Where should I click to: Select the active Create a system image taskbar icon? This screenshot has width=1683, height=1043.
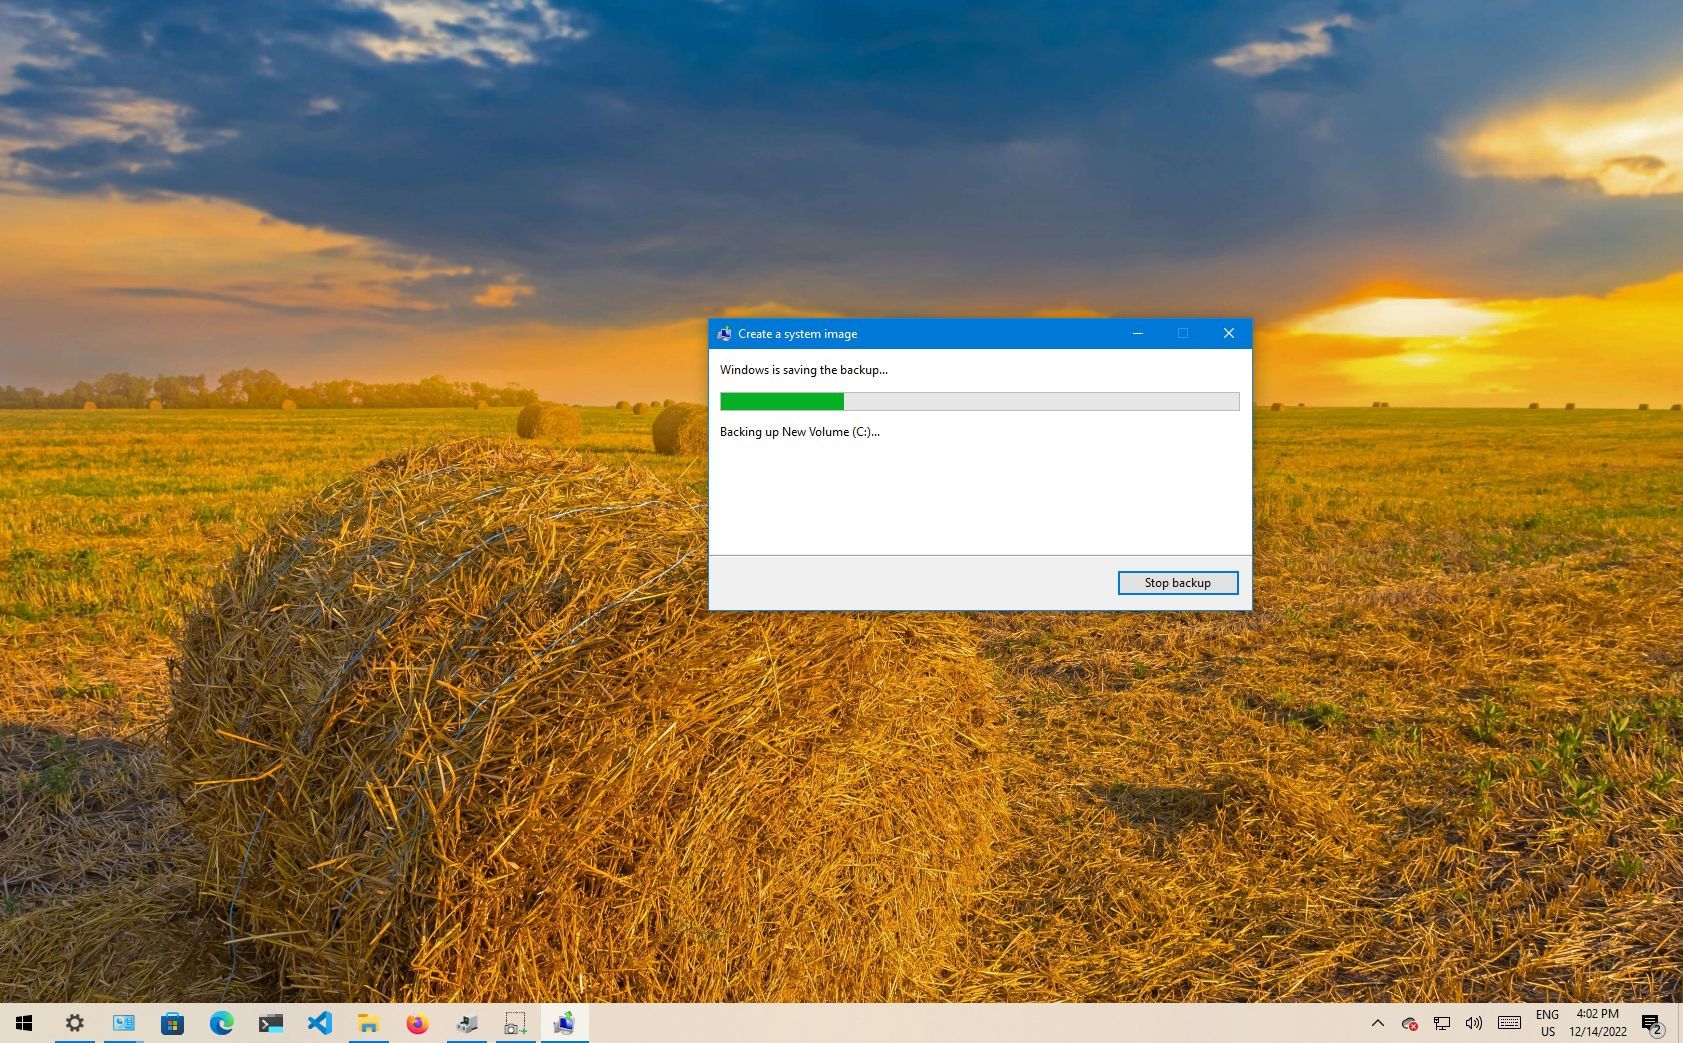click(x=563, y=1022)
